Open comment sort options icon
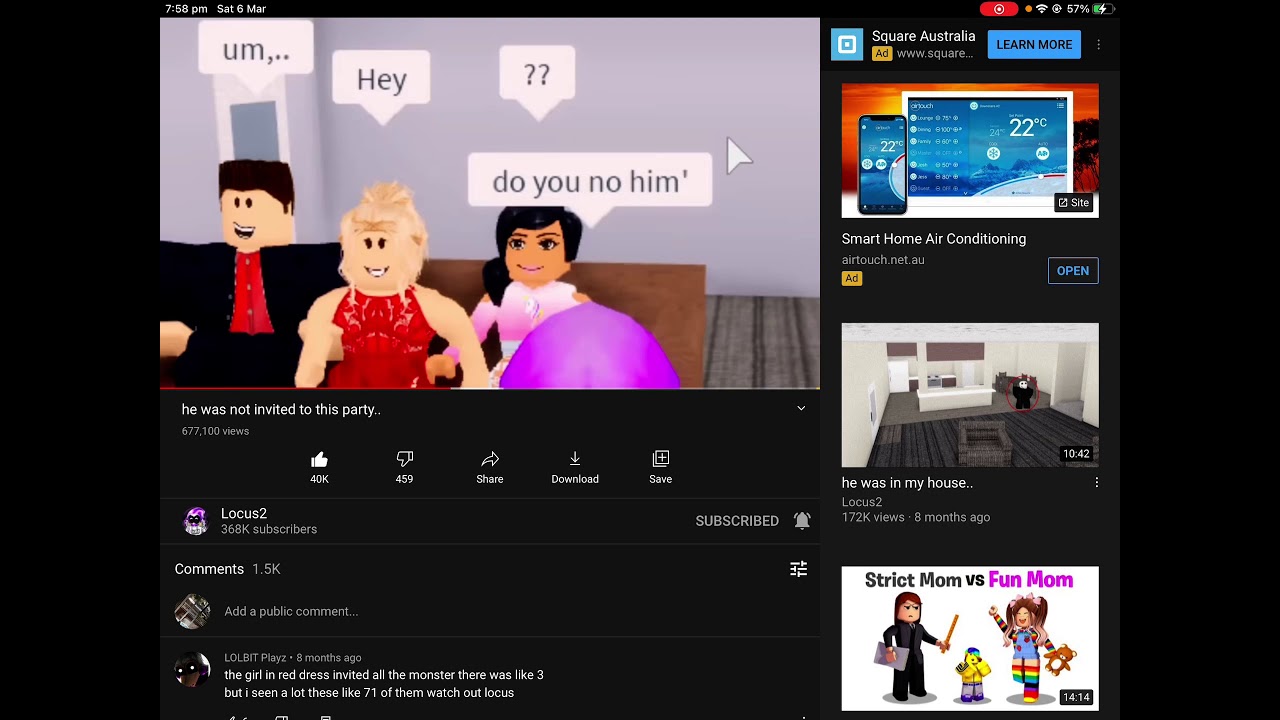Image resolution: width=1280 pixels, height=720 pixels. coord(798,569)
